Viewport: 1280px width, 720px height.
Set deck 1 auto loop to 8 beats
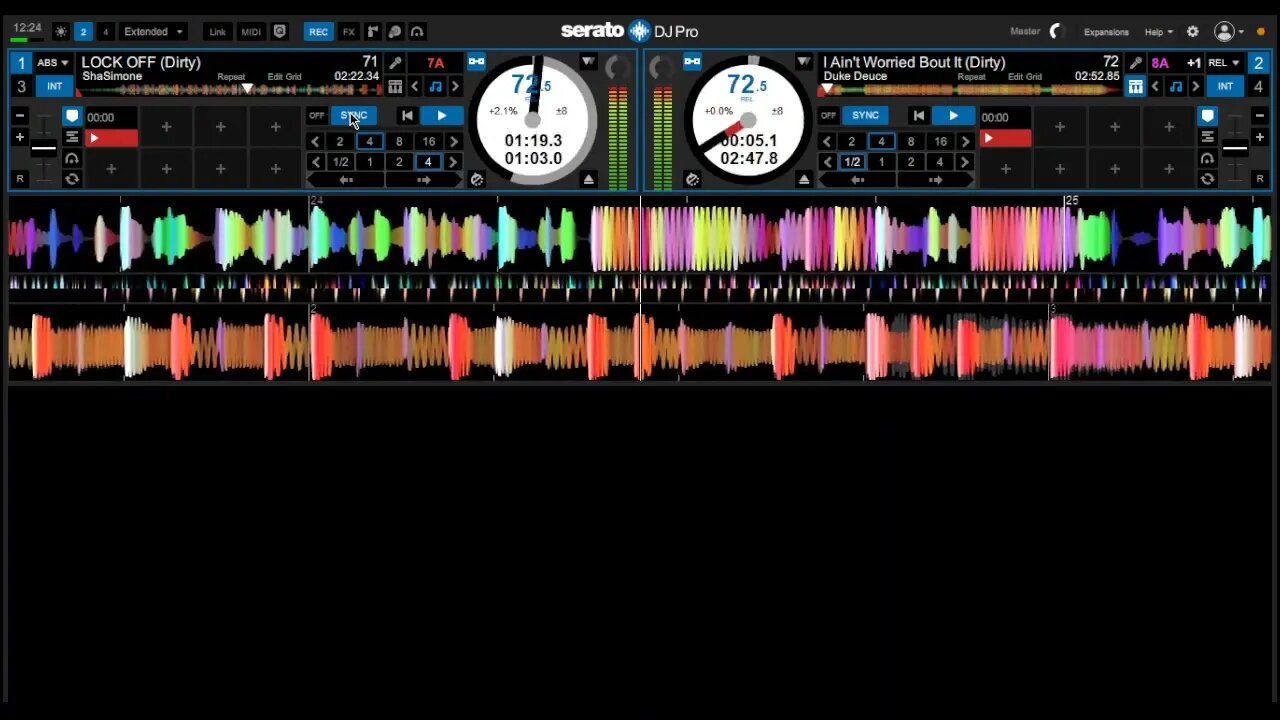[x=399, y=142]
